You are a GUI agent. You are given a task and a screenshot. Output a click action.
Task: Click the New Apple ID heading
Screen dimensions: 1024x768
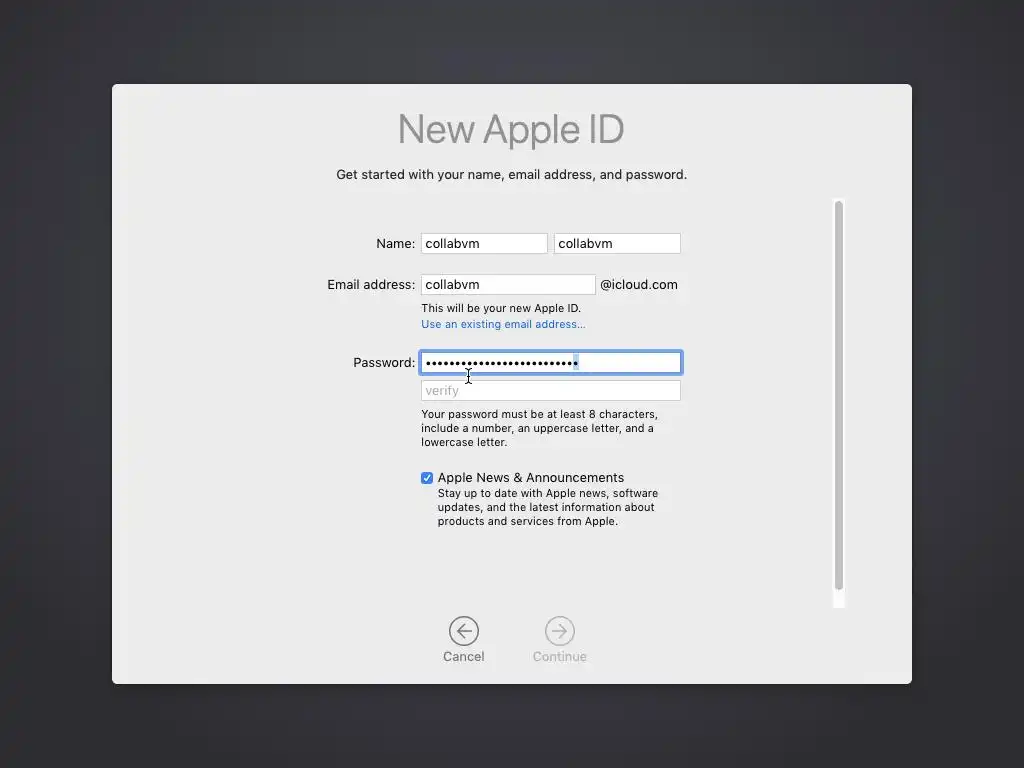coord(511,129)
